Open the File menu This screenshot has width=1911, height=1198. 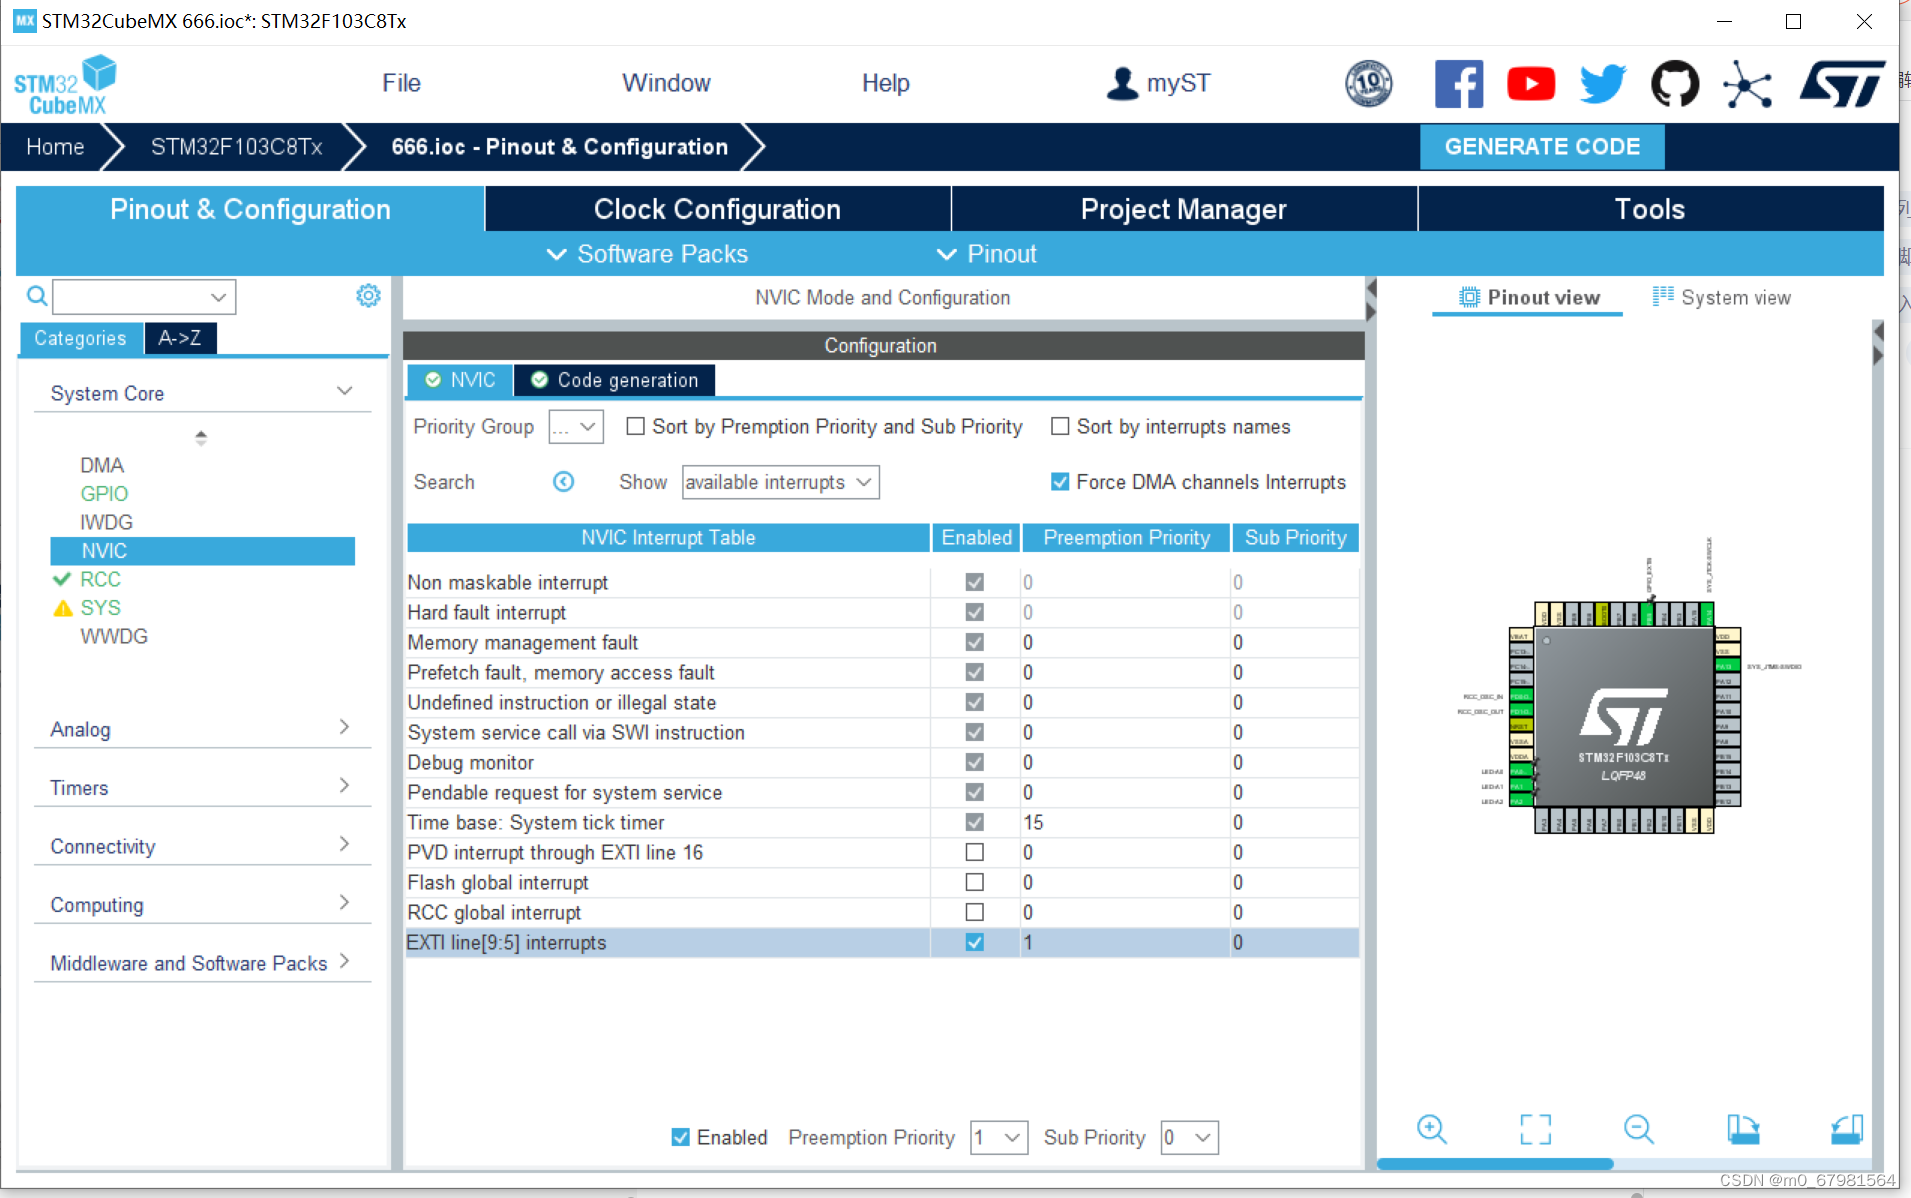(x=401, y=83)
